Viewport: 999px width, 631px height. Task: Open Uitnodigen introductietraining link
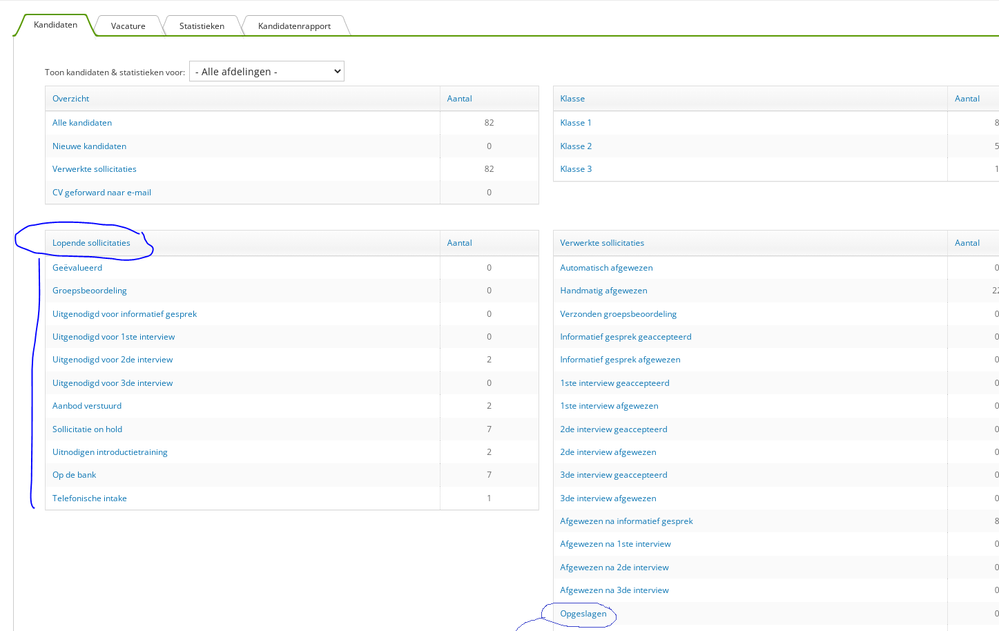[110, 452]
